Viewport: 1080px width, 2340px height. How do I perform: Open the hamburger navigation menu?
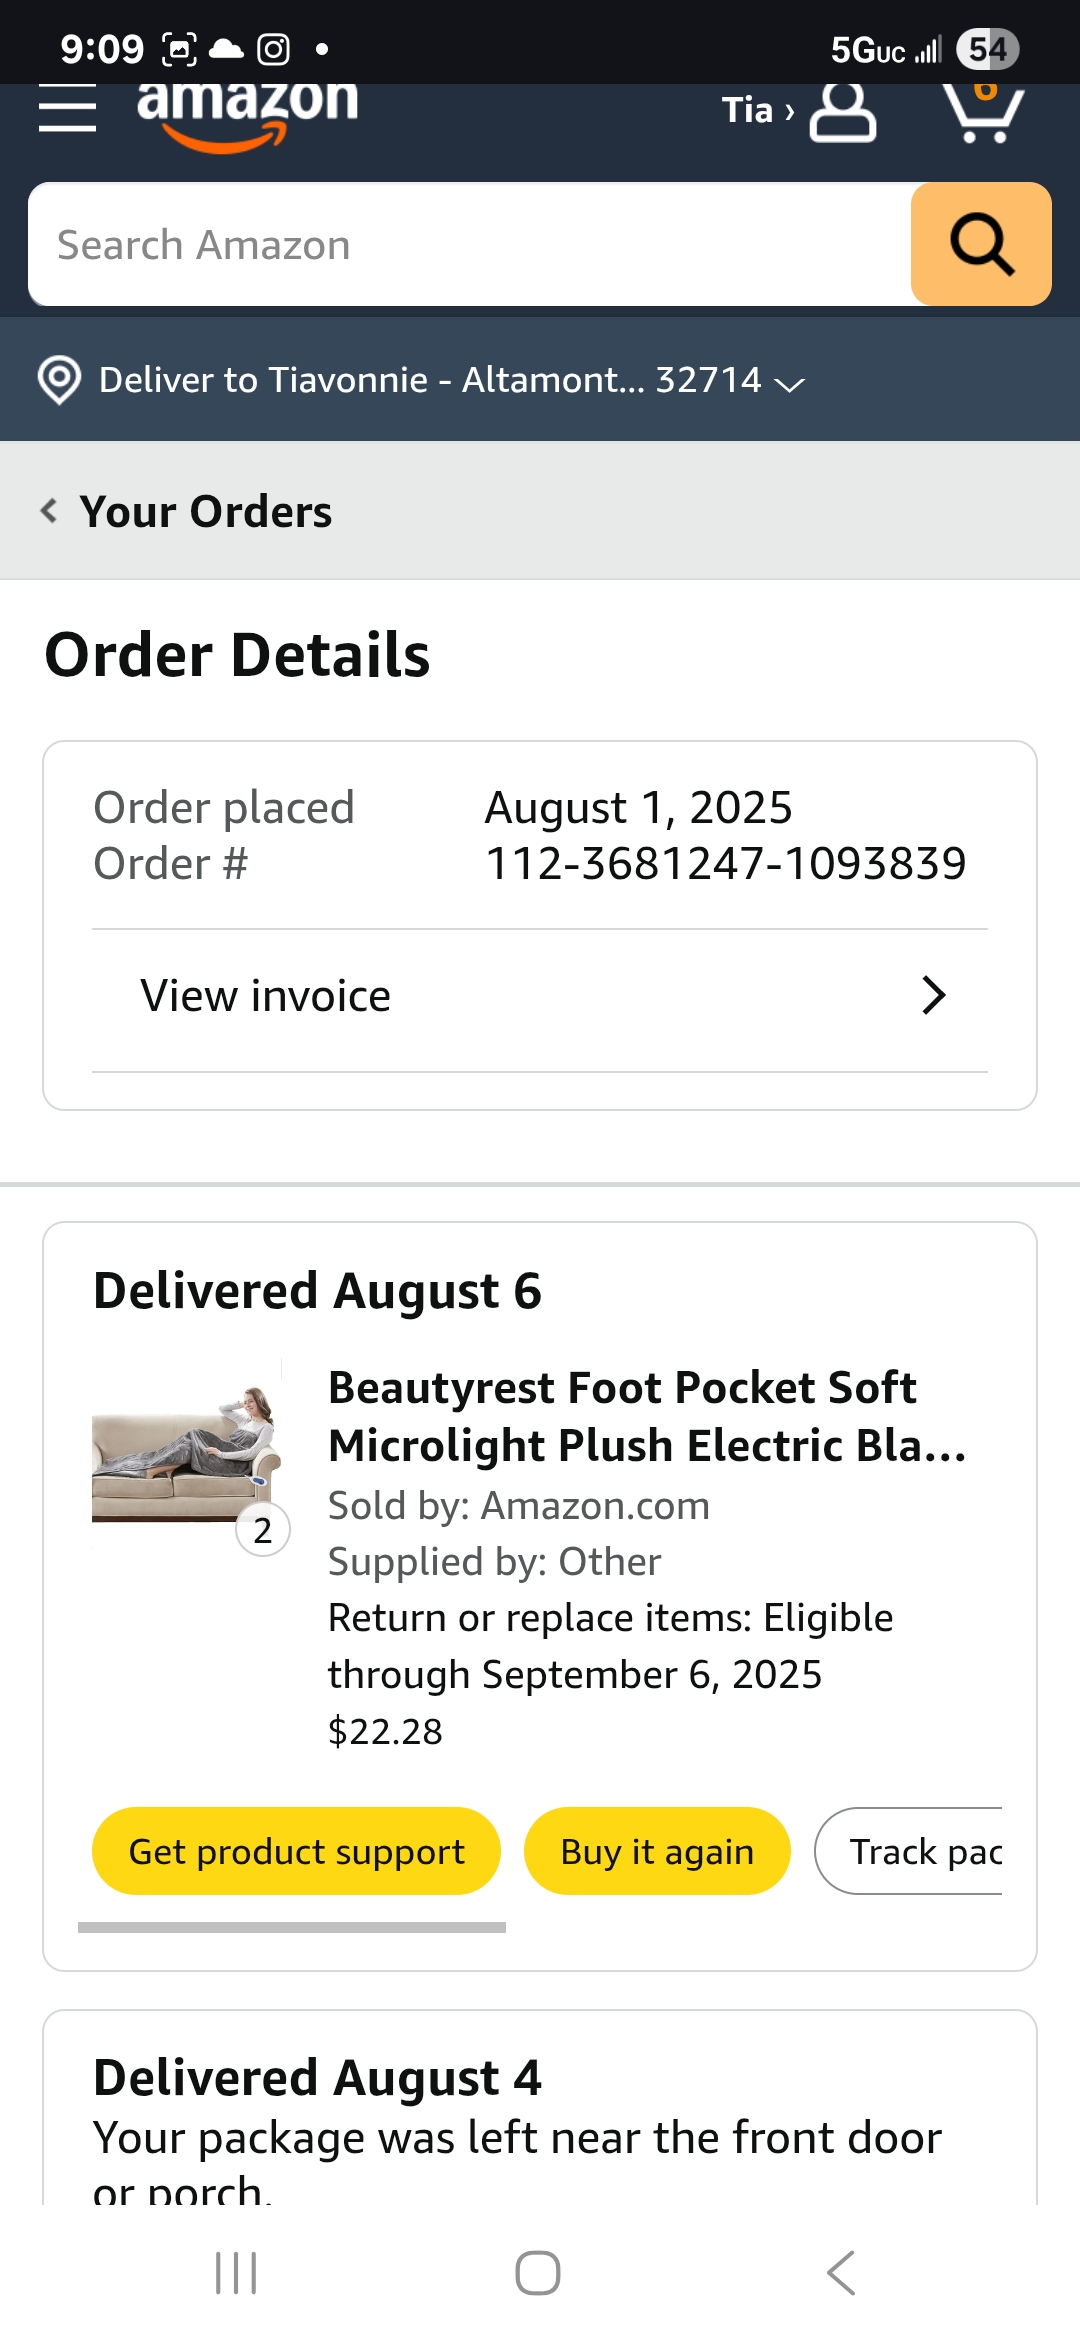click(x=67, y=108)
